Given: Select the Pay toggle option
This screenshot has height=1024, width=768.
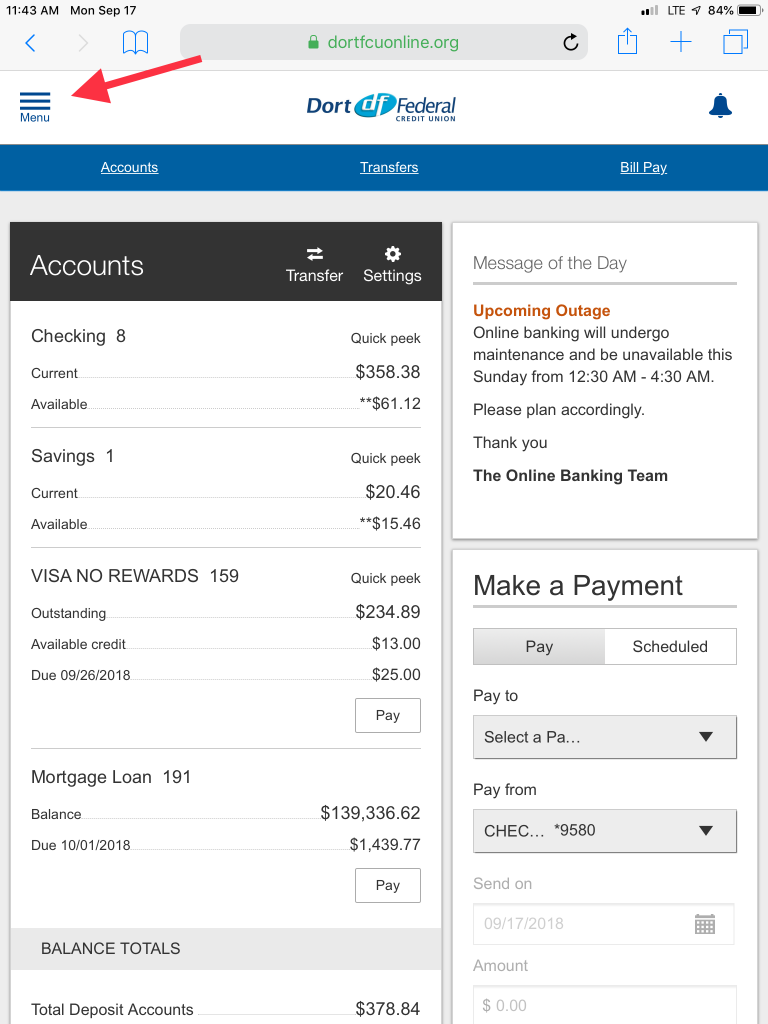Looking at the screenshot, I should tap(539, 647).
